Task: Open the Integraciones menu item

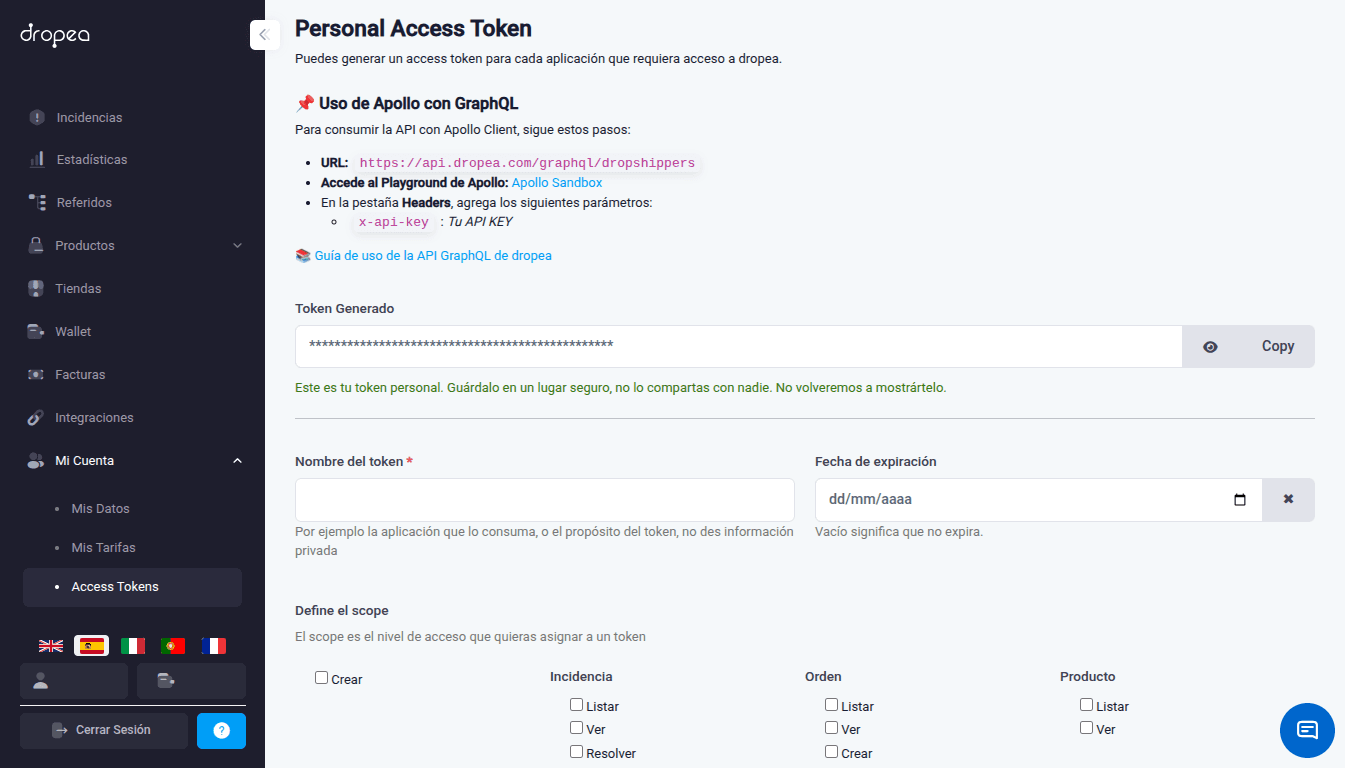Action: pos(94,418)
